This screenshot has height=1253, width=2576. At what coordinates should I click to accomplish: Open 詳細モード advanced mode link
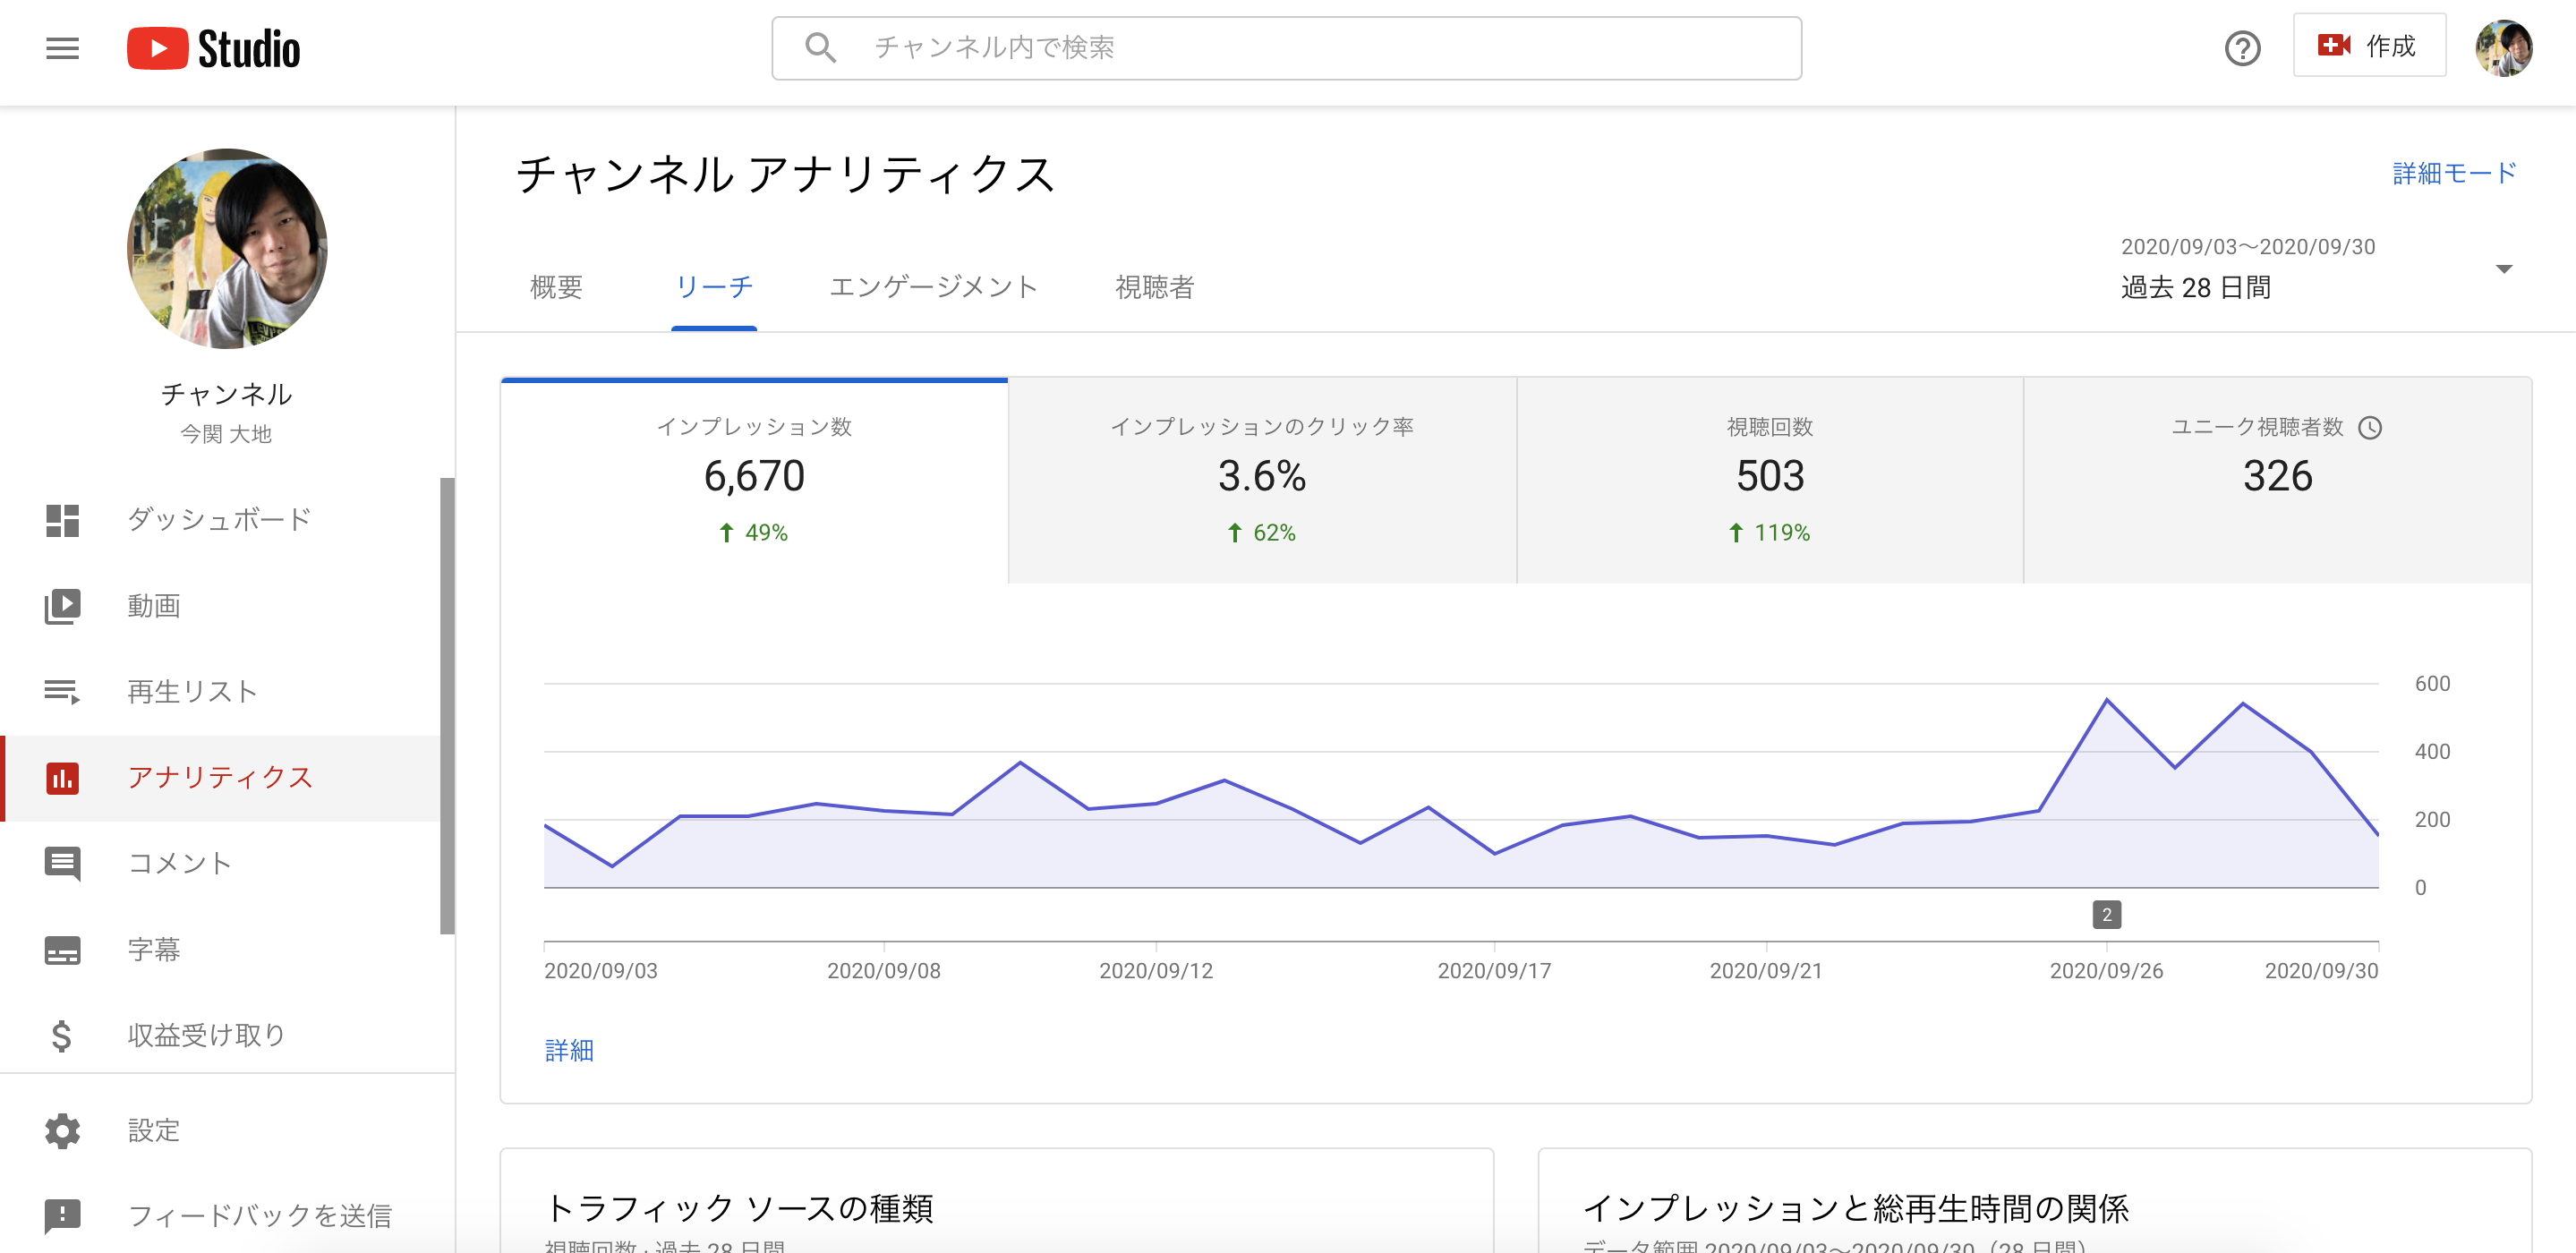point(2454,173)
